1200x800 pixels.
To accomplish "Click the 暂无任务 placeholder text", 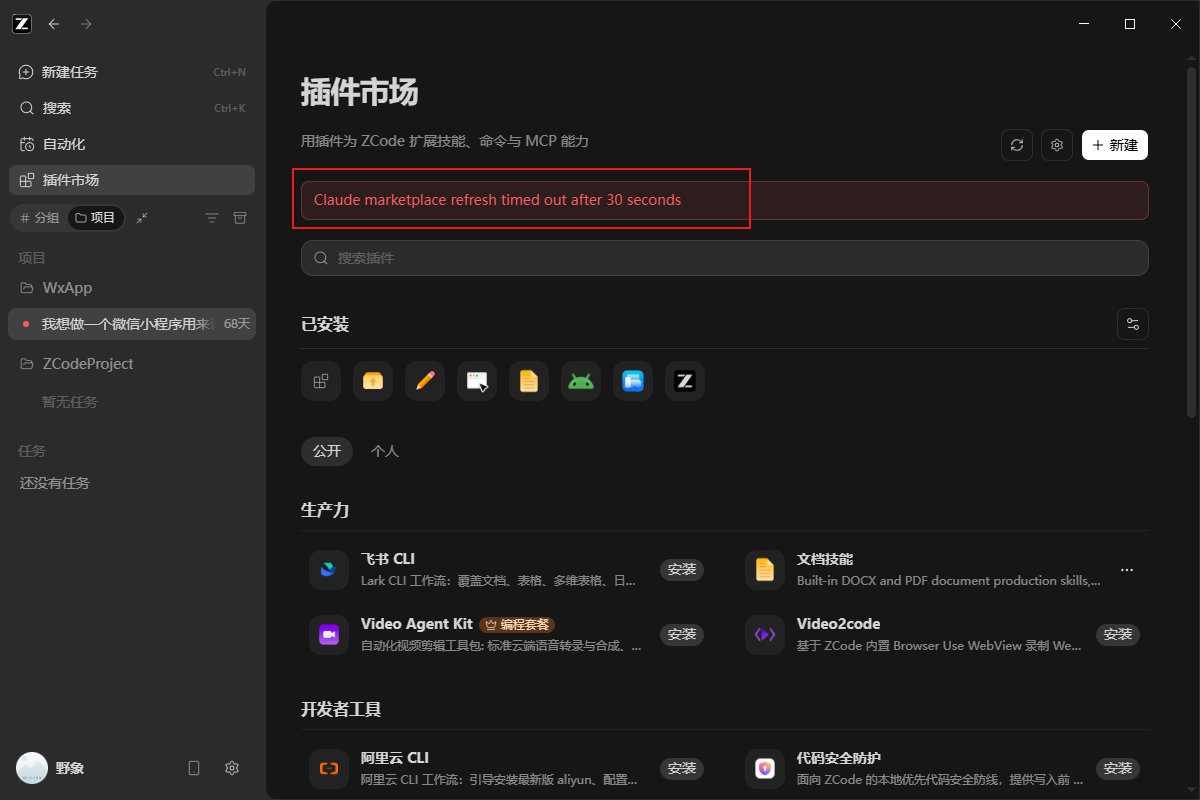I will point(70,402).
